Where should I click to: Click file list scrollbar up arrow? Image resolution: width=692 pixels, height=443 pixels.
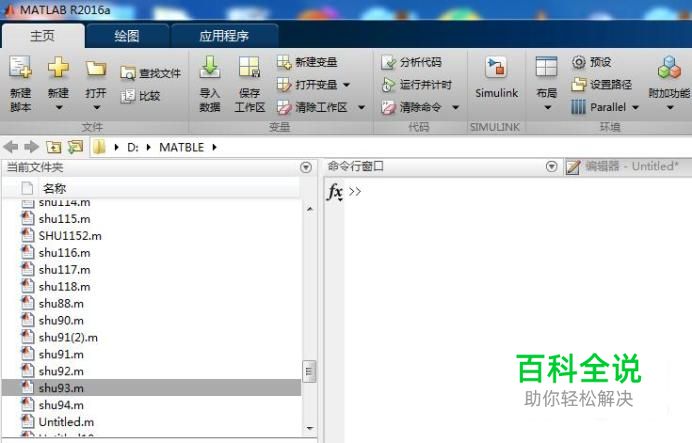[310, 209]
